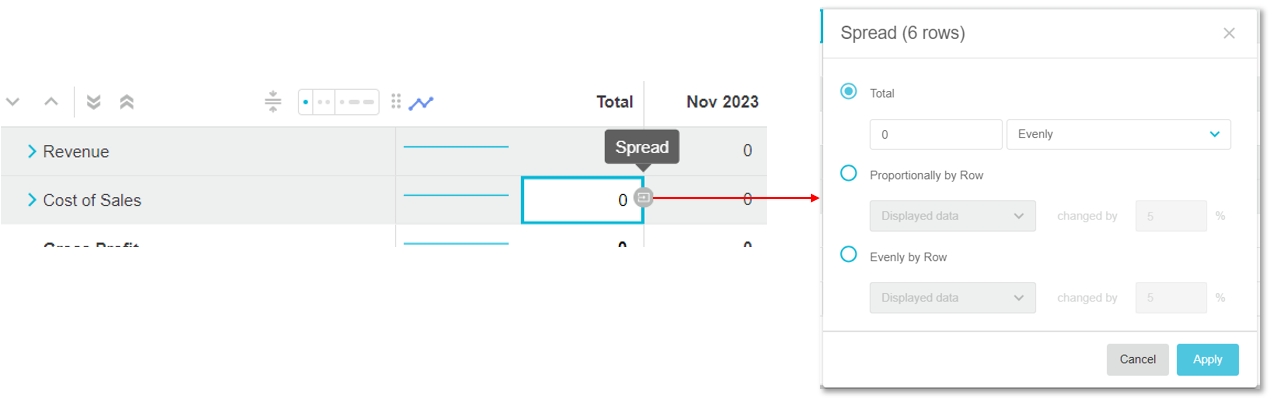The width and height of the screenshot is (1279, 403).
Task: Click the expand all double-chevron icon
Action: coord(94,102)
